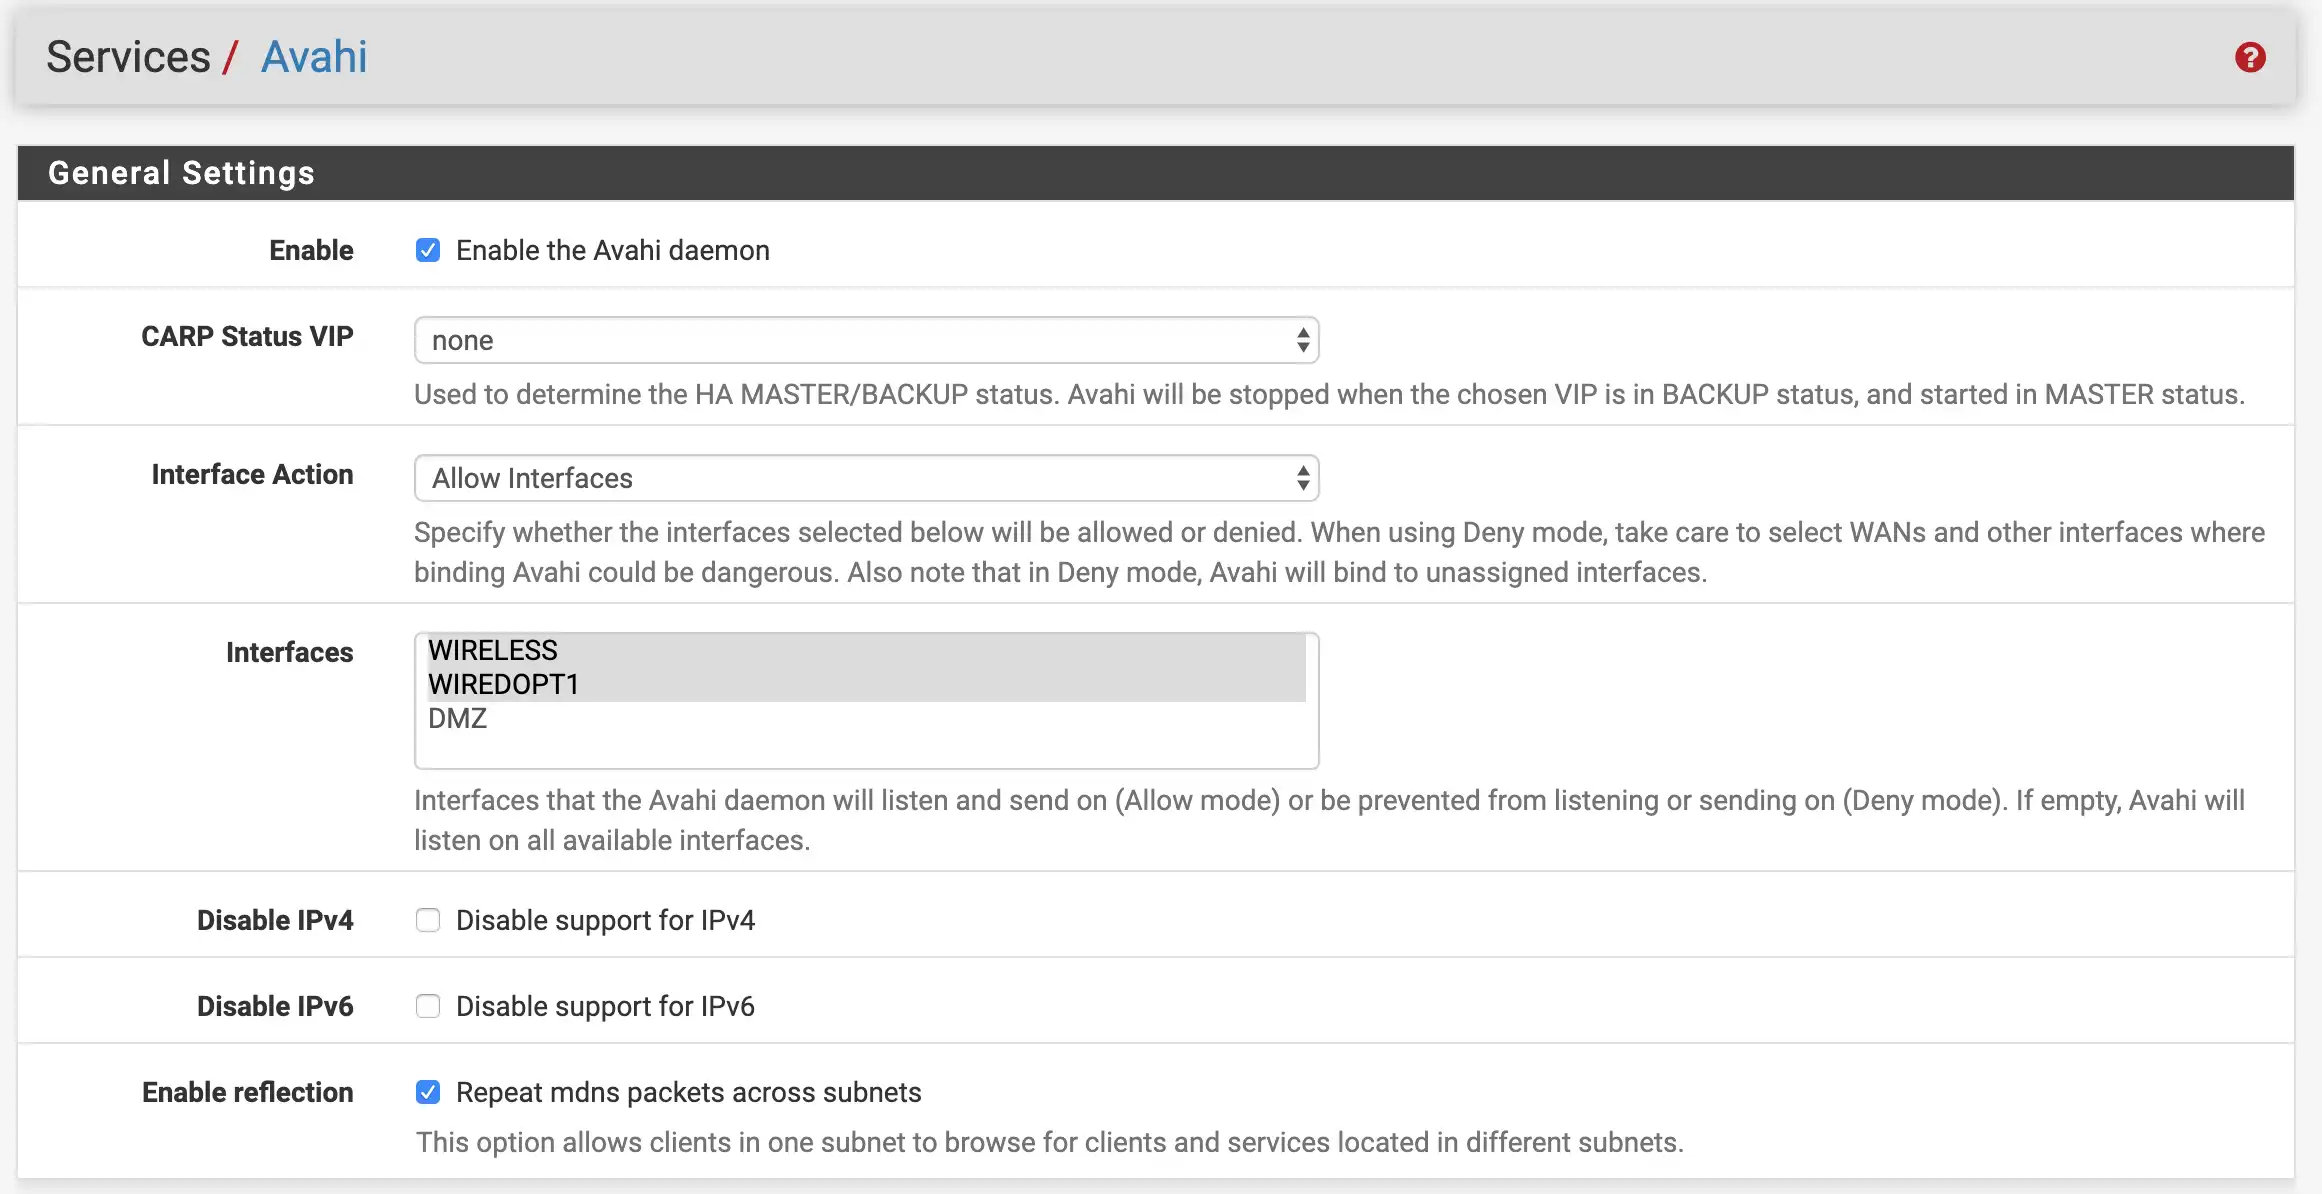The width and height of the screenshot is (2322, 1194).
Task: Click the Repeat mdns packets across subnets label
Action: pyautogui.click(x=688, y=1092)
